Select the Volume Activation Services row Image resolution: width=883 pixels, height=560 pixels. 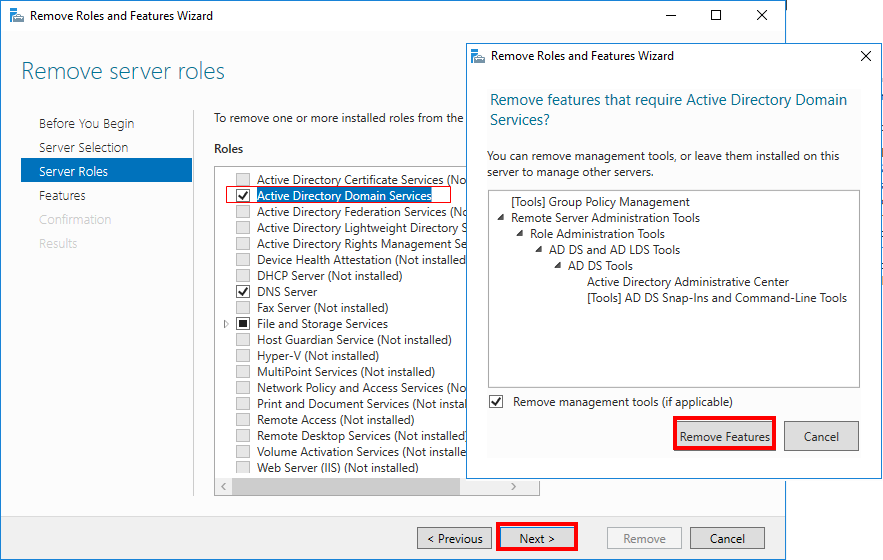(x=362, y=452)
